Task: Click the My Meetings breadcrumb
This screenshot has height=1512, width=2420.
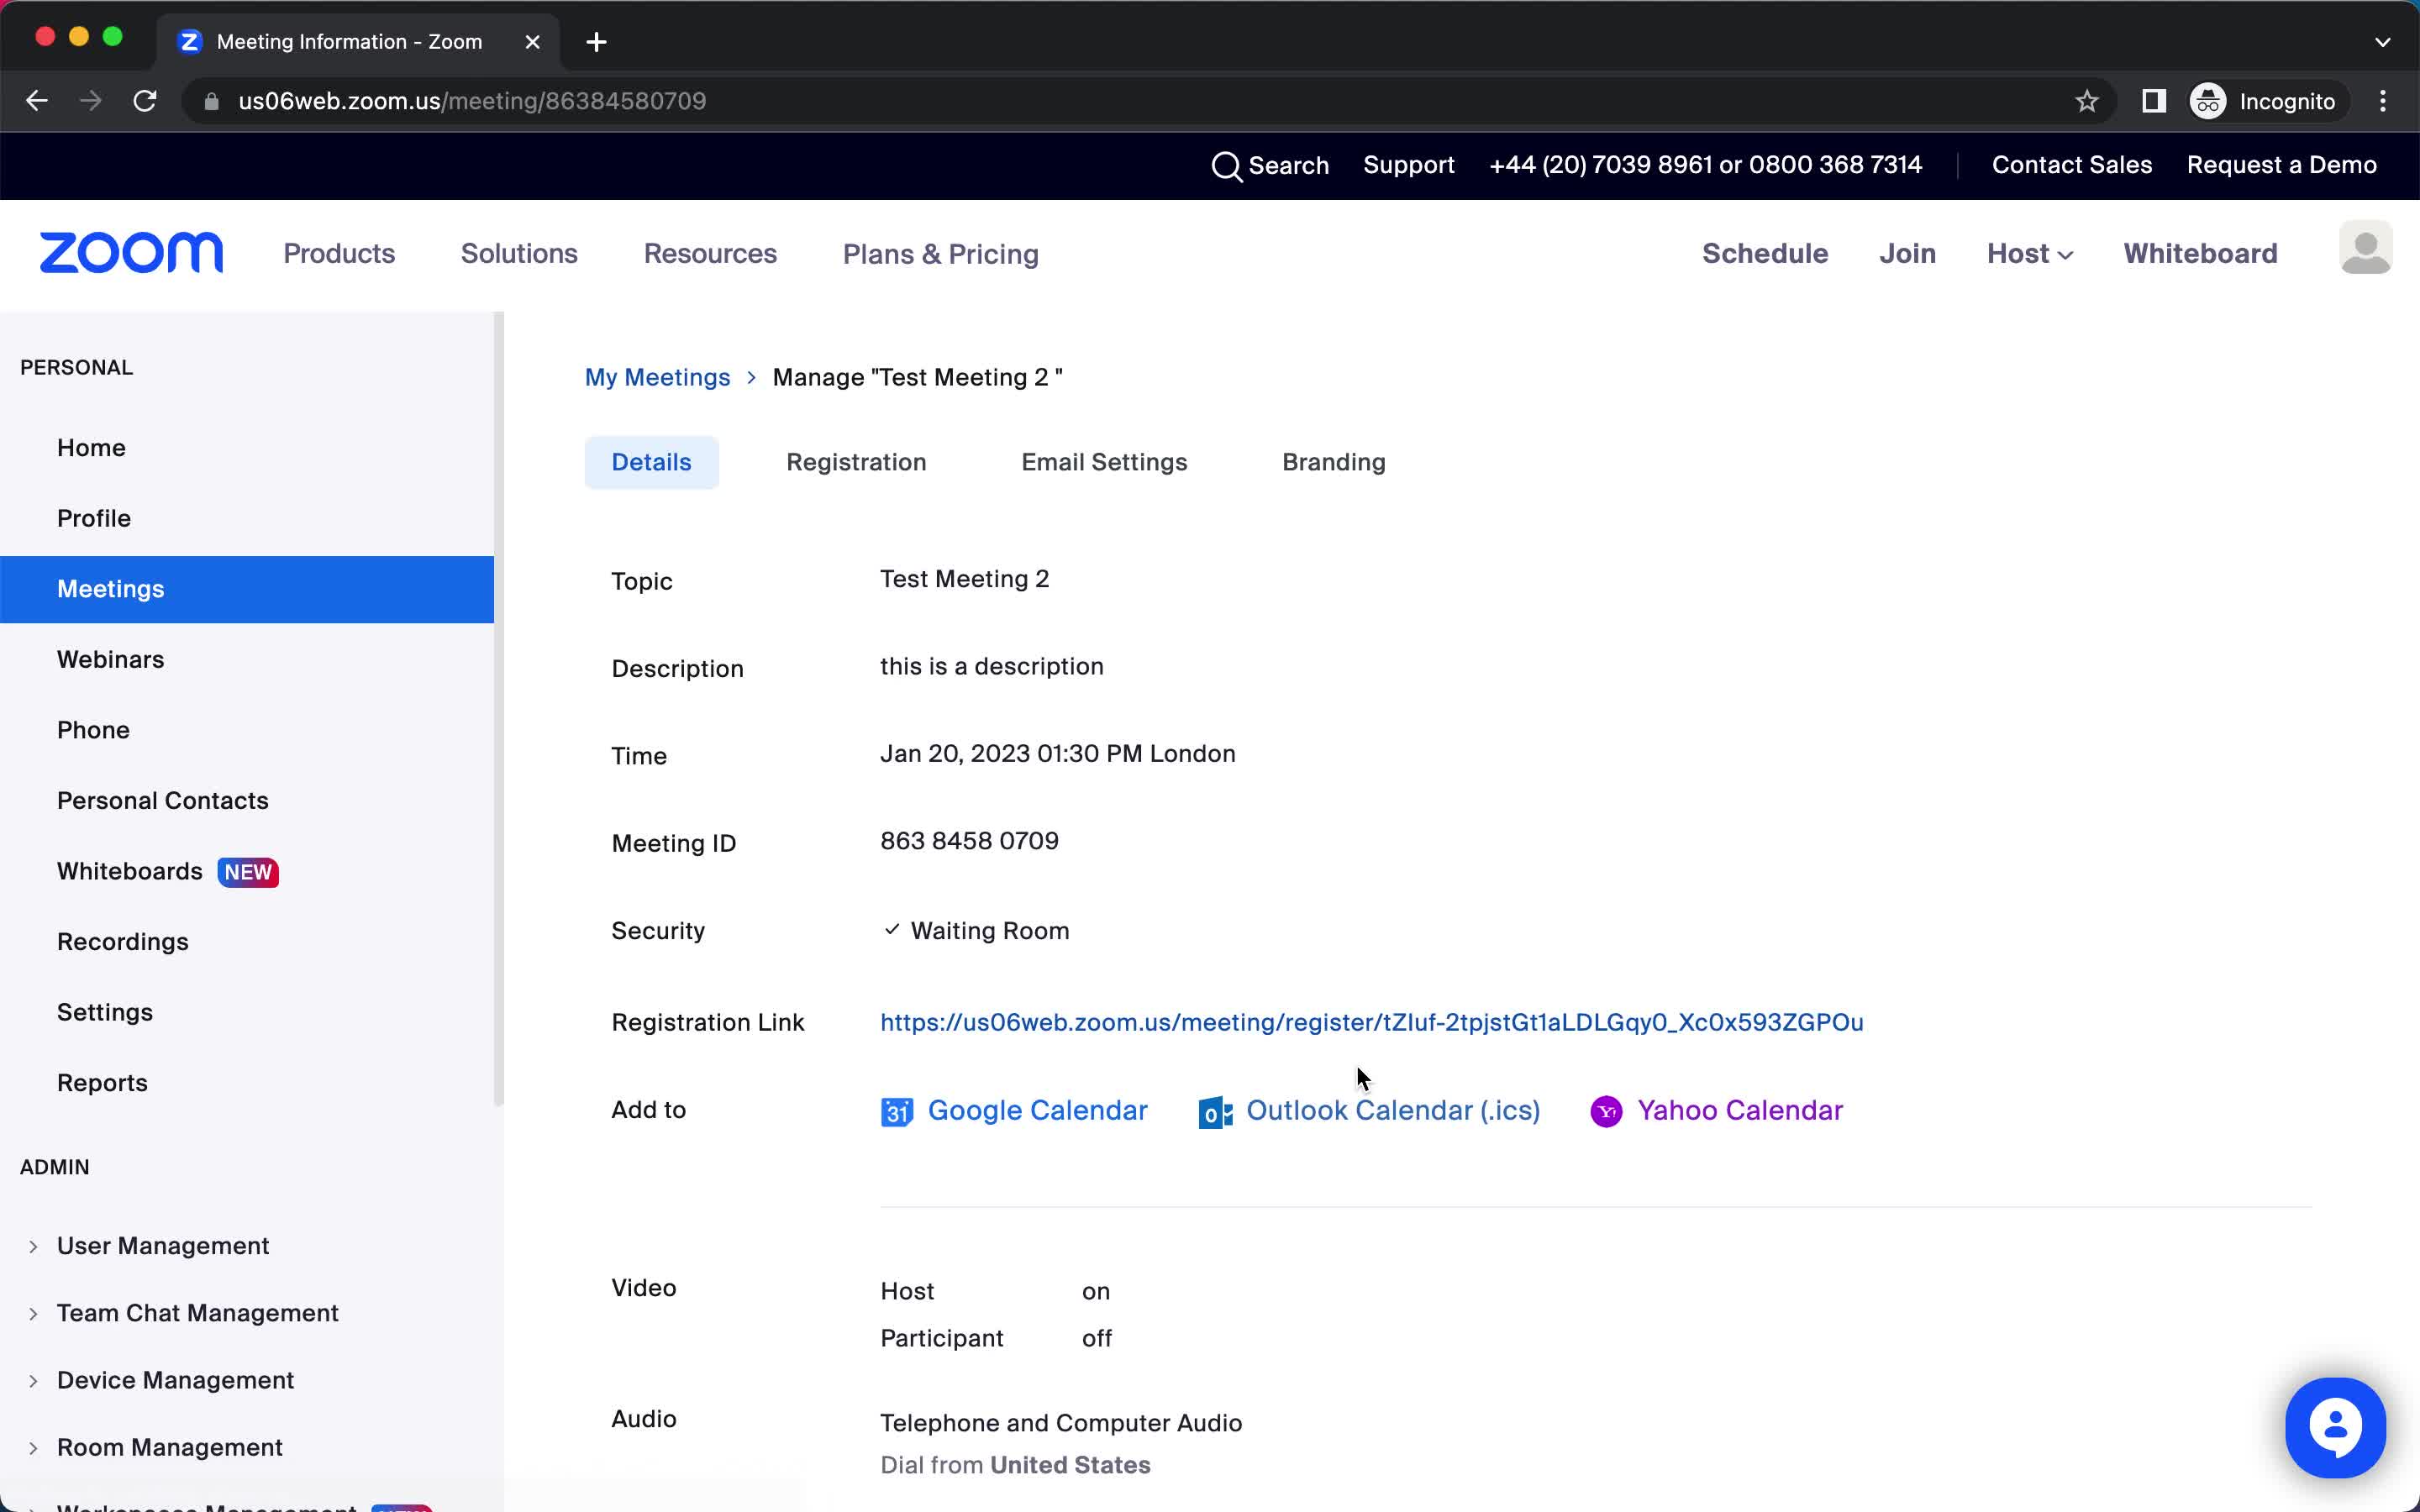Action: (x=657, y=377)
